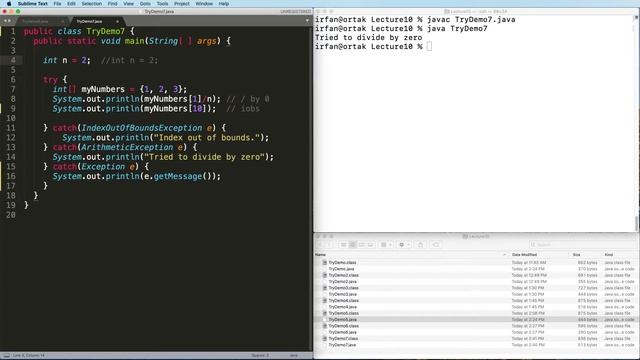The image size is (640, 360).
Task: Select TryDemo6.java in Finder
Action: 476,332
